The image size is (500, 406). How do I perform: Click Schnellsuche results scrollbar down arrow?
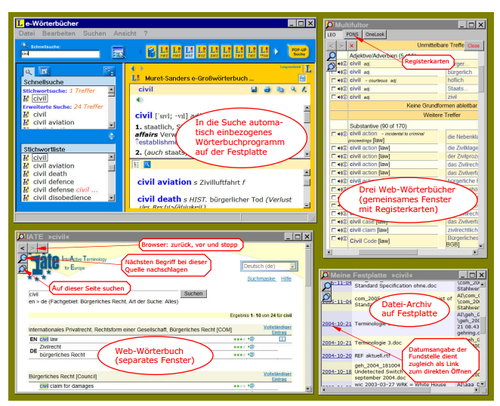tap(111, 125)
